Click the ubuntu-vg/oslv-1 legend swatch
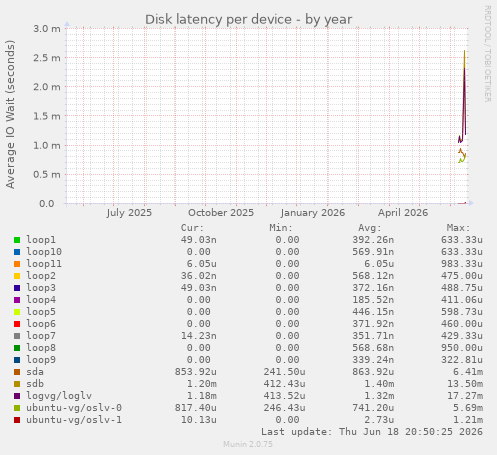 point(17,420)
